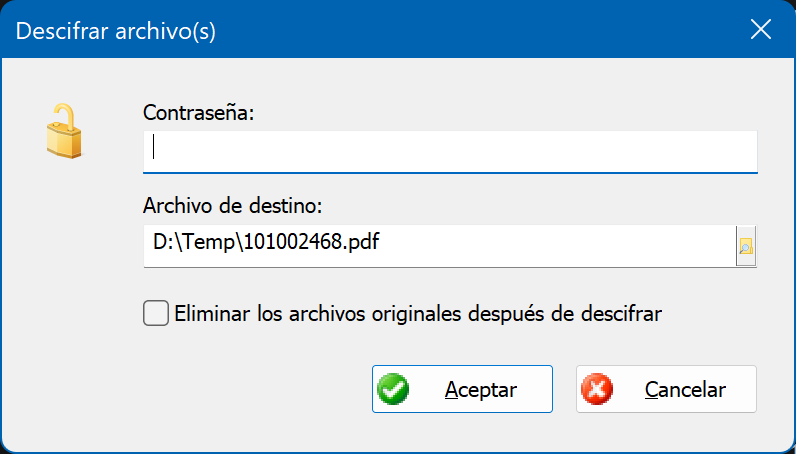This screenshot has height=454, width=796.
Task: Enable Eliminar los archivos originales checkbox
Action: (x=156, y=313)
